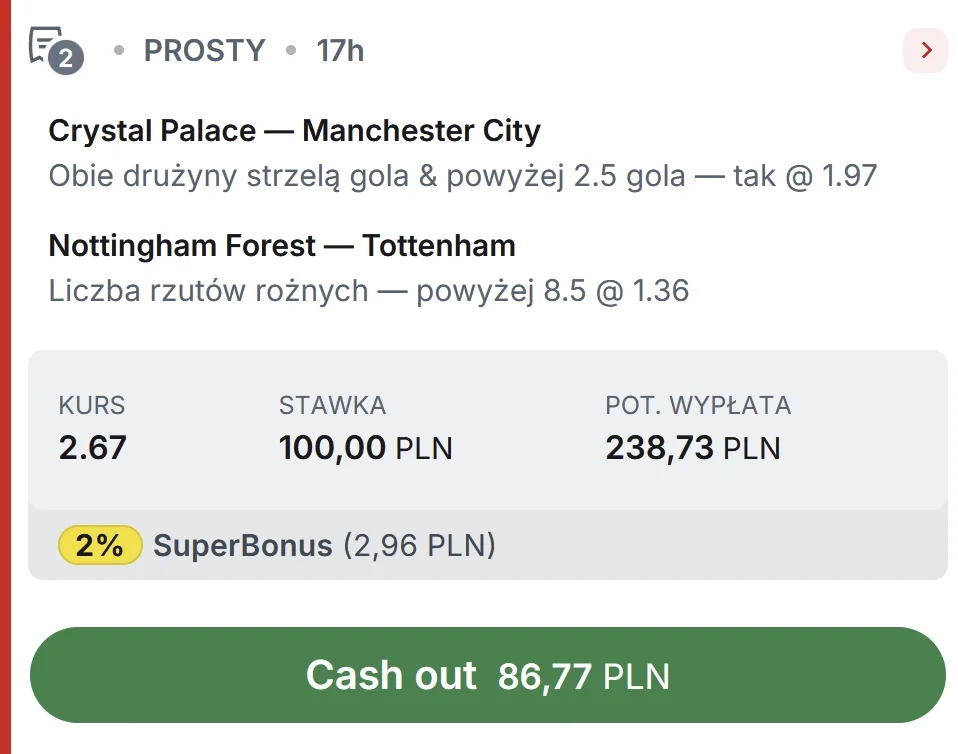Click the 17h time remaining label
The width and height of the screenshot is (958, 754).
[x=338, y=50]
